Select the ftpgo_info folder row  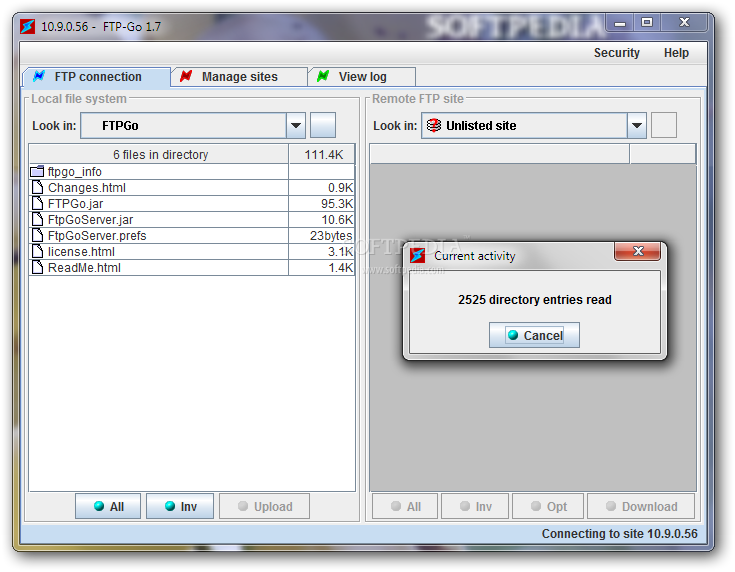point(192,172)
